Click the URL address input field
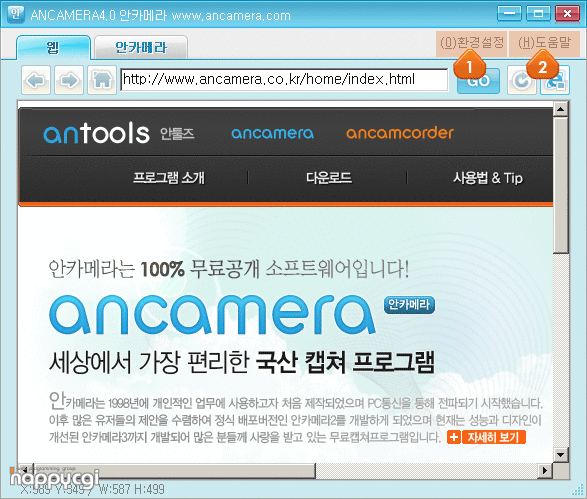Image resolution: width=587 pixels, height=499 pixels. (x=284, y=79)
